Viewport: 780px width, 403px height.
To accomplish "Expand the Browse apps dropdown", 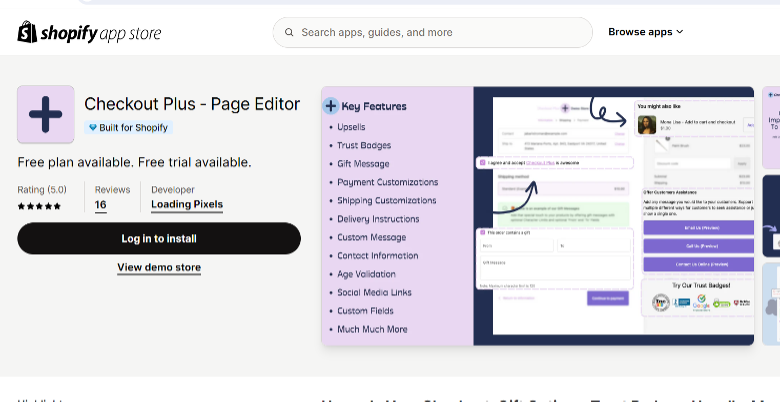I will (x=646, y=32).
